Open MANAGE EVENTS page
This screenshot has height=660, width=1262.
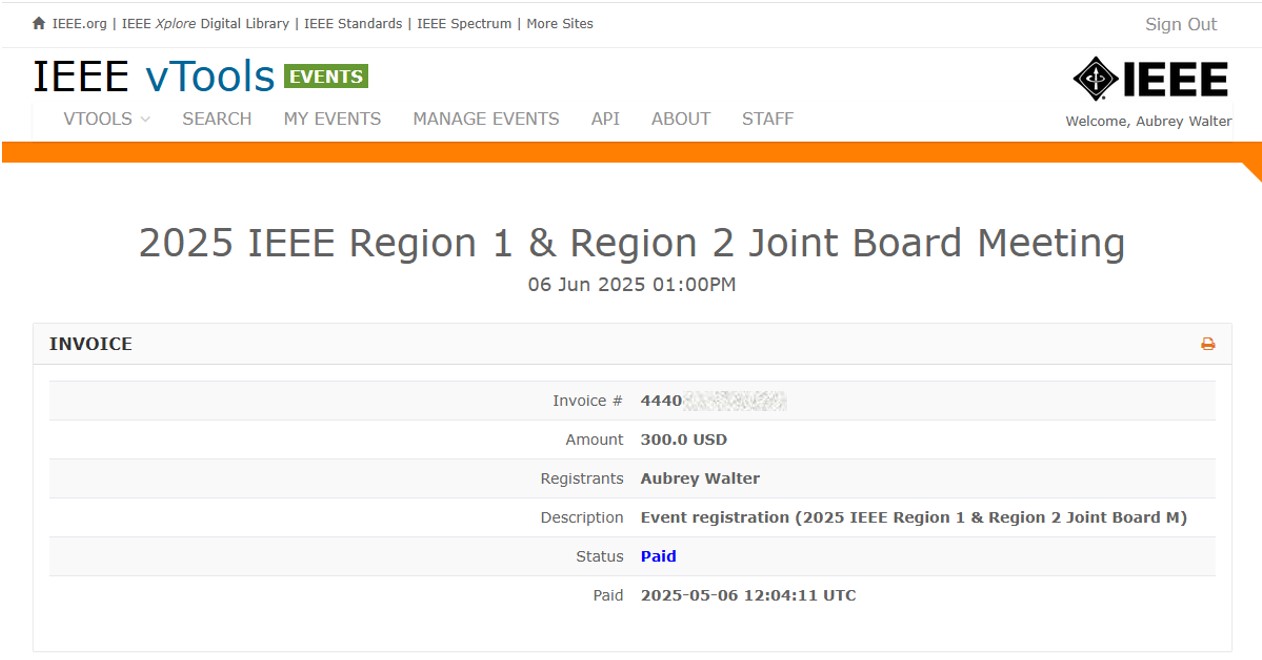486,119
